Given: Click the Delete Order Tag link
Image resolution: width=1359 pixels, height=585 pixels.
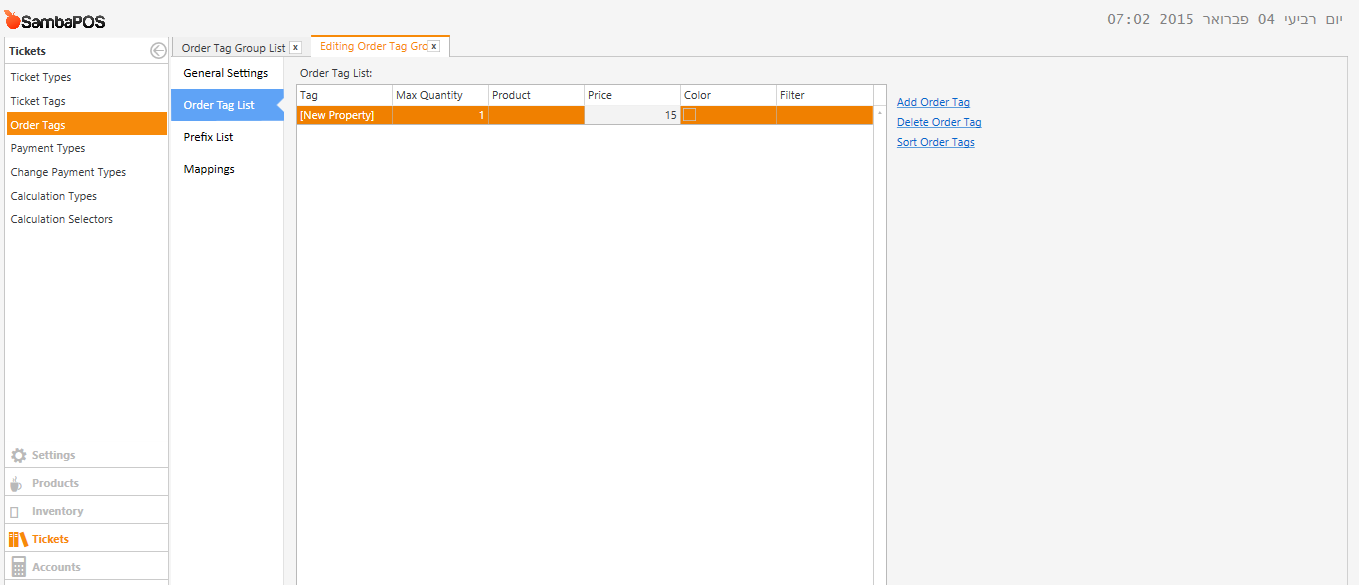Looking at the screenshot, I should tap(939, 122).
